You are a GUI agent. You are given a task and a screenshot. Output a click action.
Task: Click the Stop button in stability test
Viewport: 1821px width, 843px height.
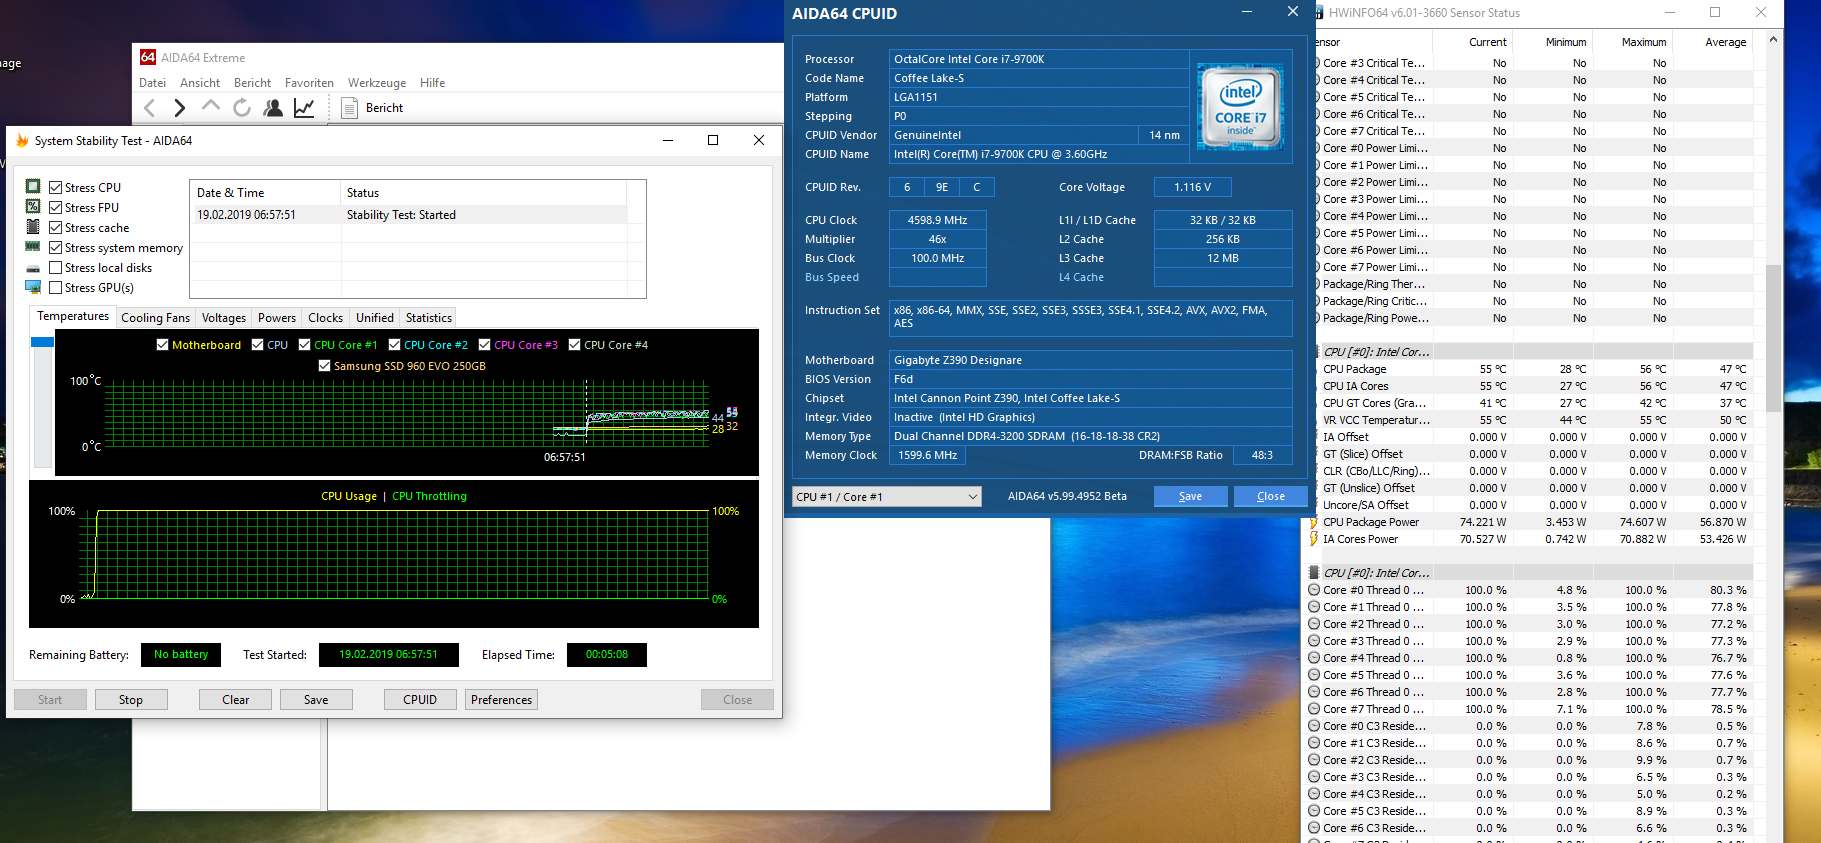[x=131, y=700]
